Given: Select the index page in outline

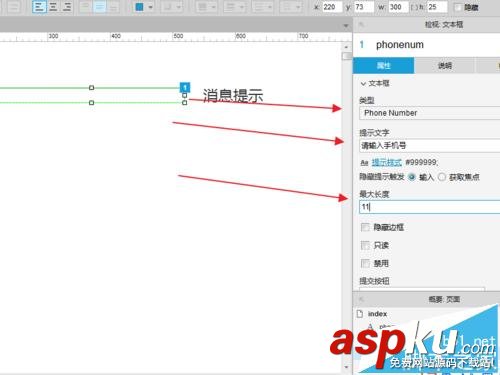Looking at the screenshot, I should [377, 314].
